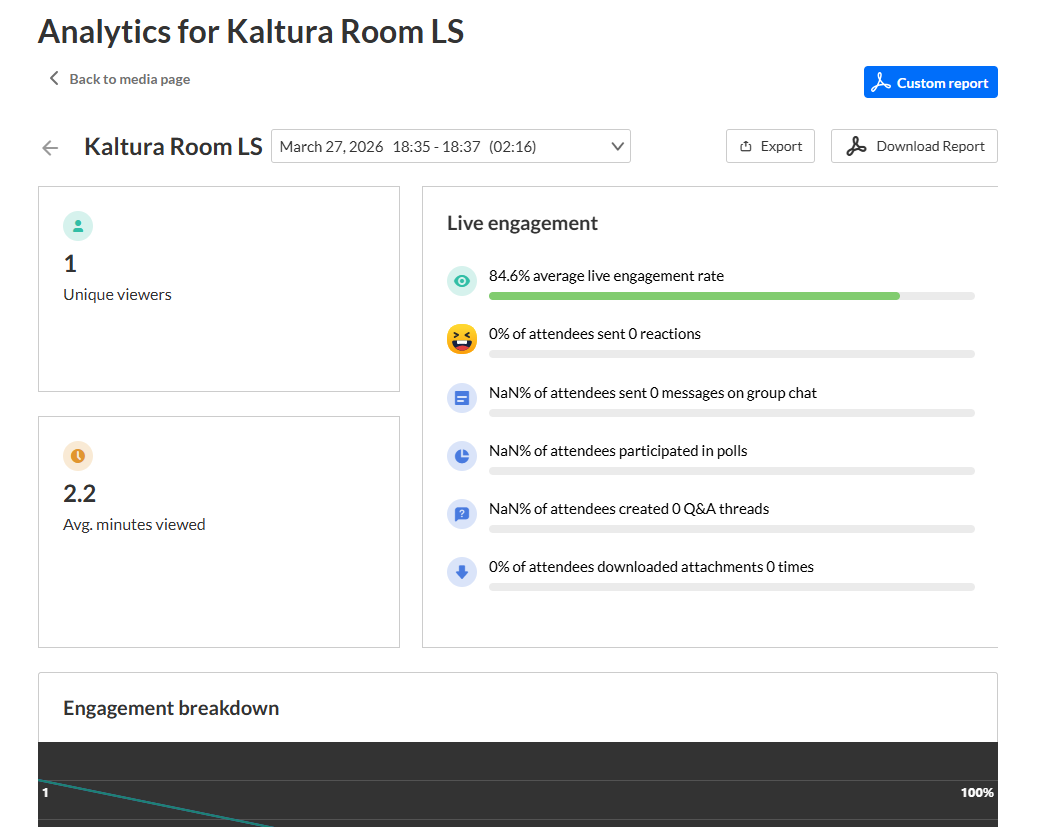Expand the dropdown chevron next to 02:16
The image size is (1059, 827).
617,147
